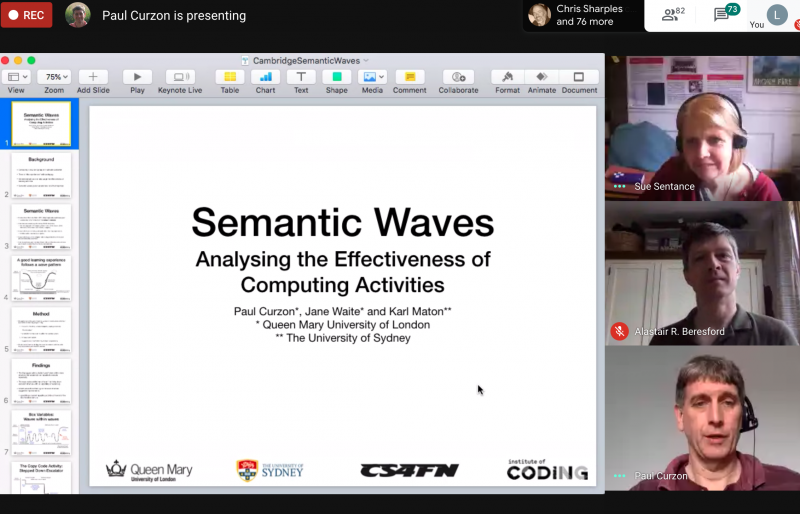Add a Text box
800x514 pixels.
301,77
